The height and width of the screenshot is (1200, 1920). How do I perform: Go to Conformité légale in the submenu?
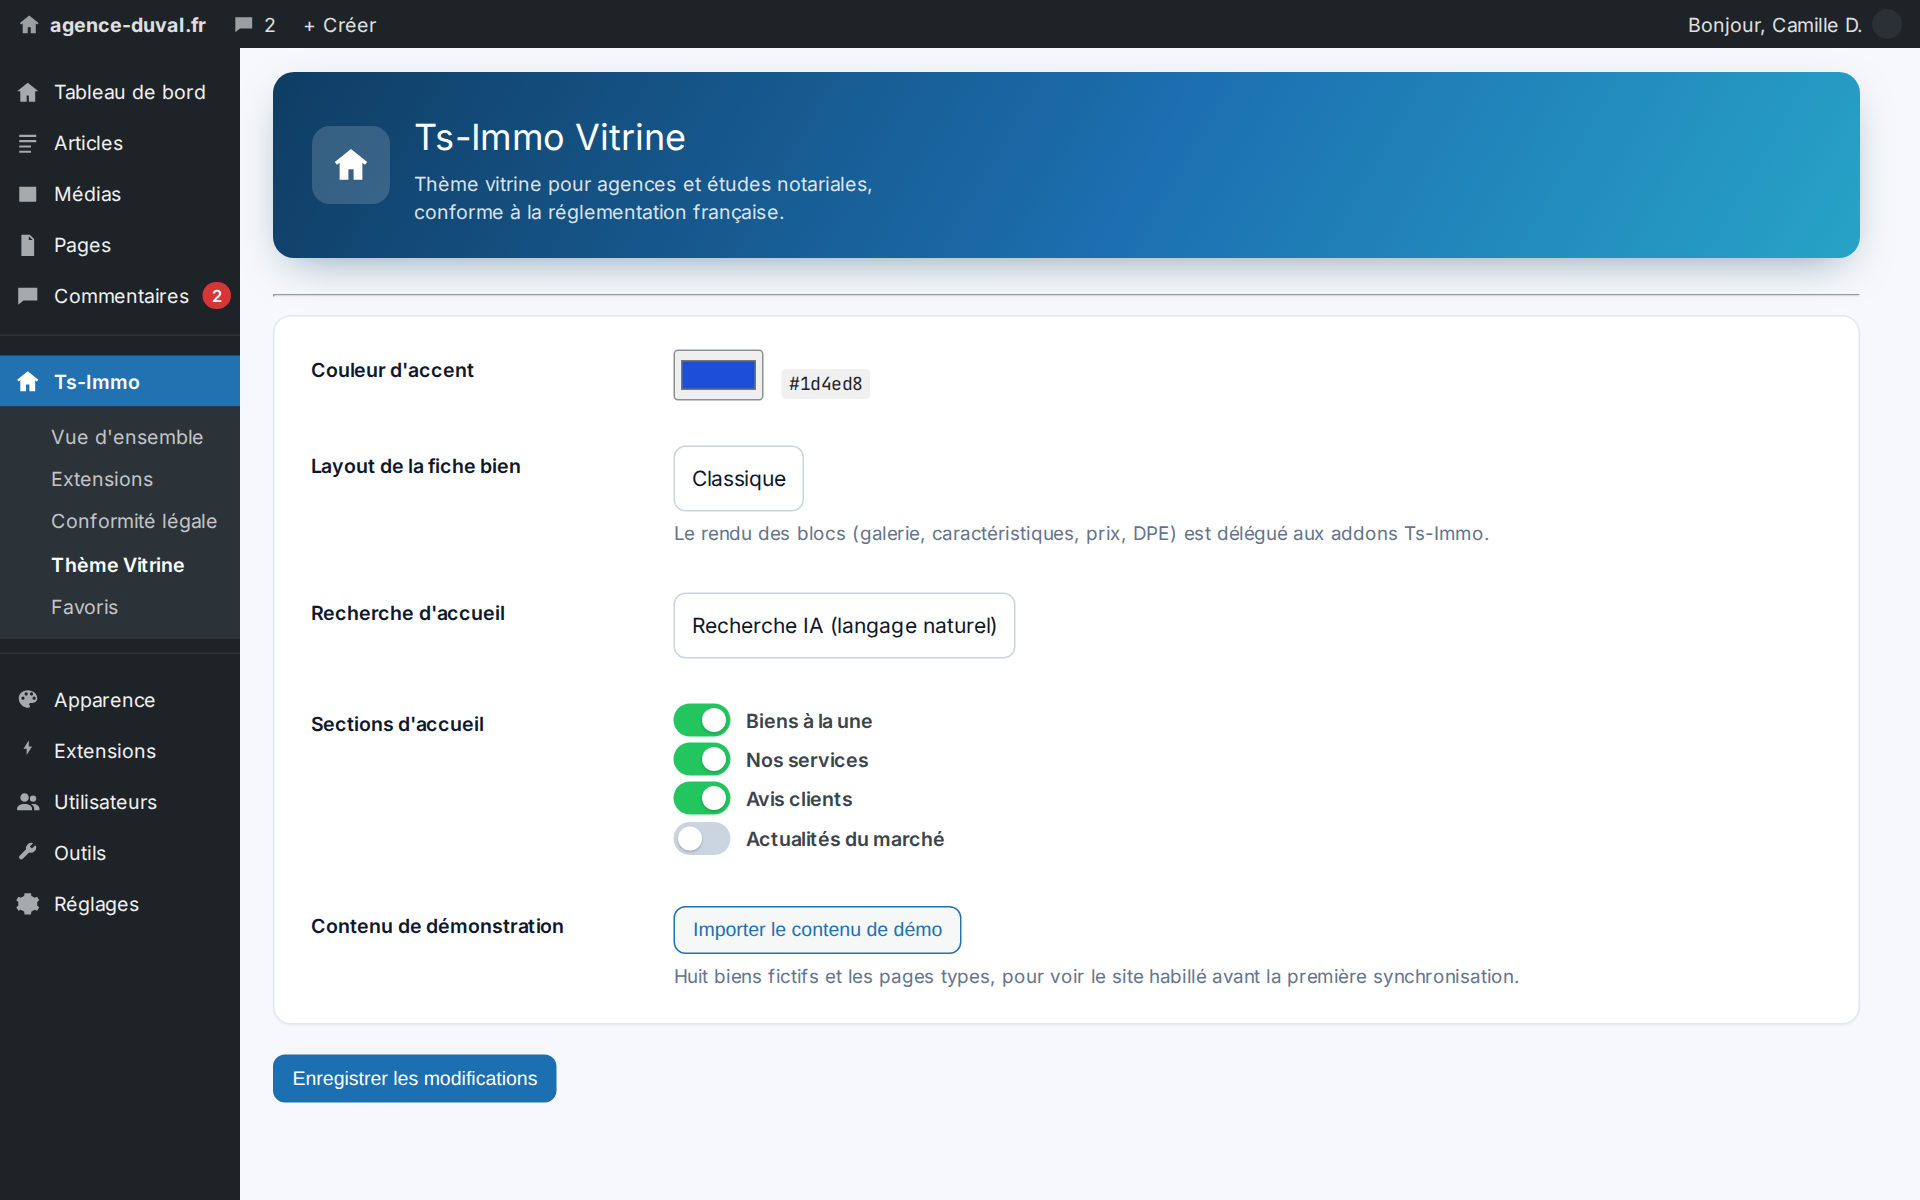(134, 521)
